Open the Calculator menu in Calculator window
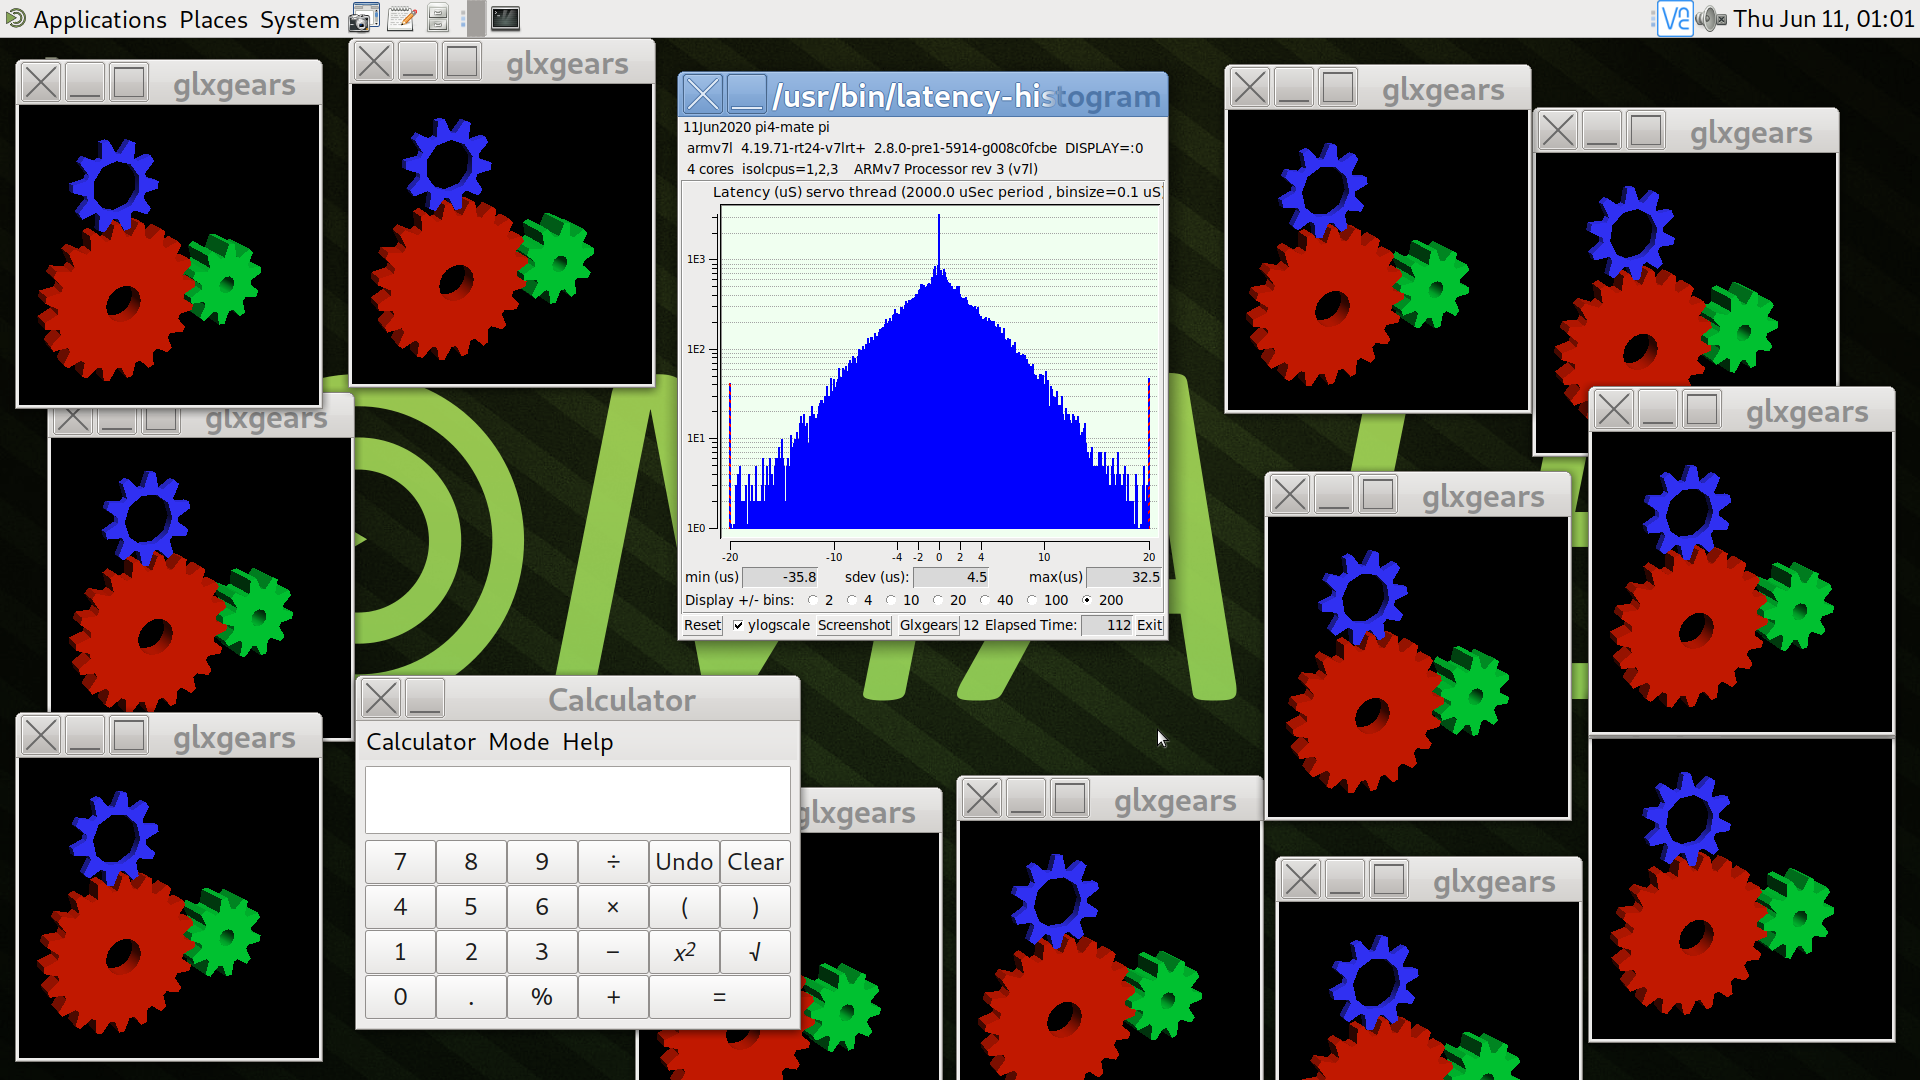1920x1080 pixels. click(420, 742)
